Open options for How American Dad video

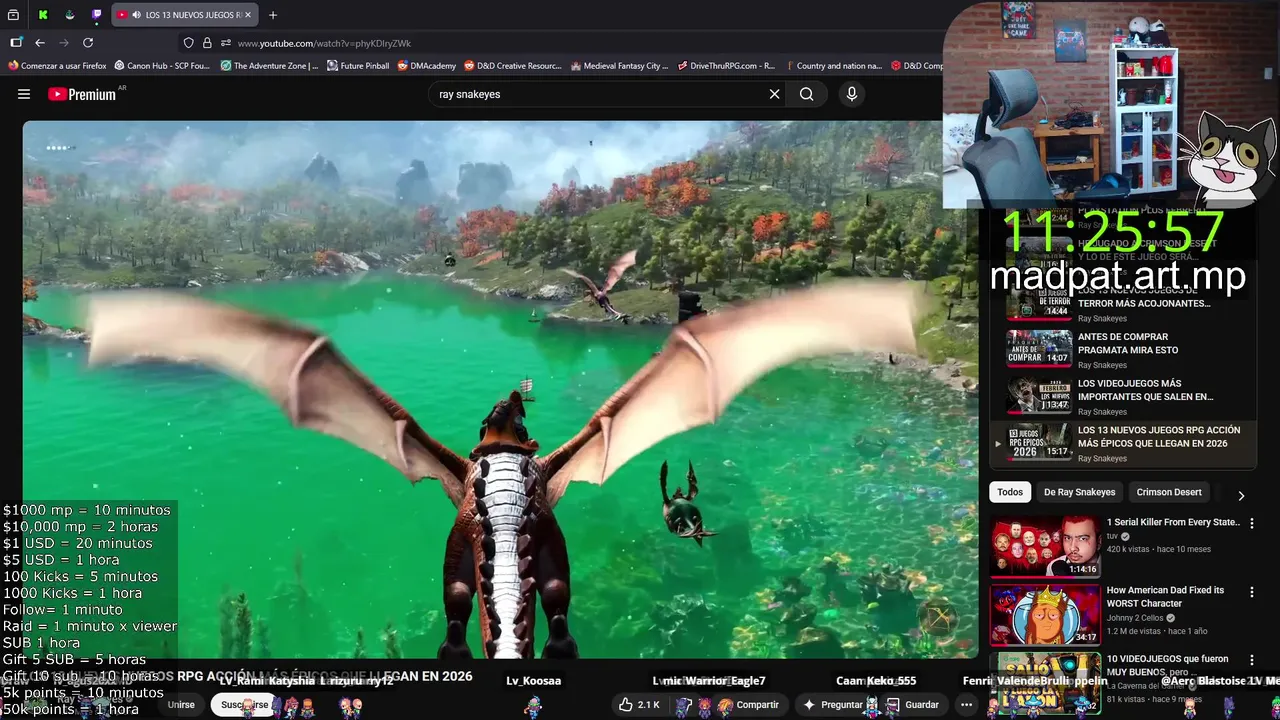coord(1251,591)
